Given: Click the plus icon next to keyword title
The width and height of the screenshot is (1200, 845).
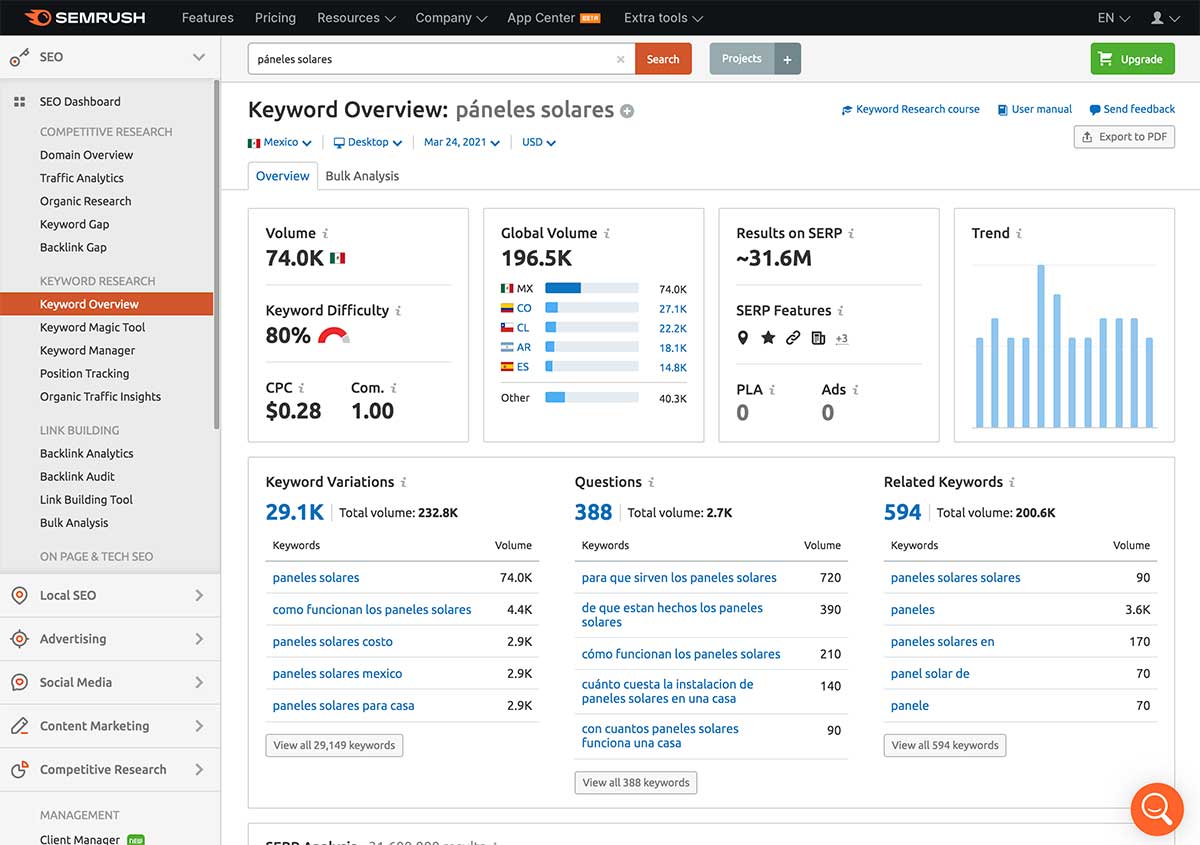Looking at the screenshot, I should coord(627,111).
